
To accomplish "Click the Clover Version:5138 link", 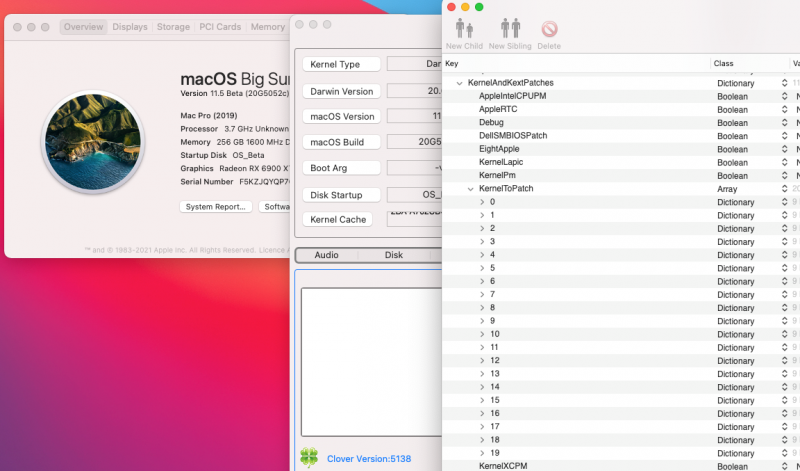I will coord(369,459).
